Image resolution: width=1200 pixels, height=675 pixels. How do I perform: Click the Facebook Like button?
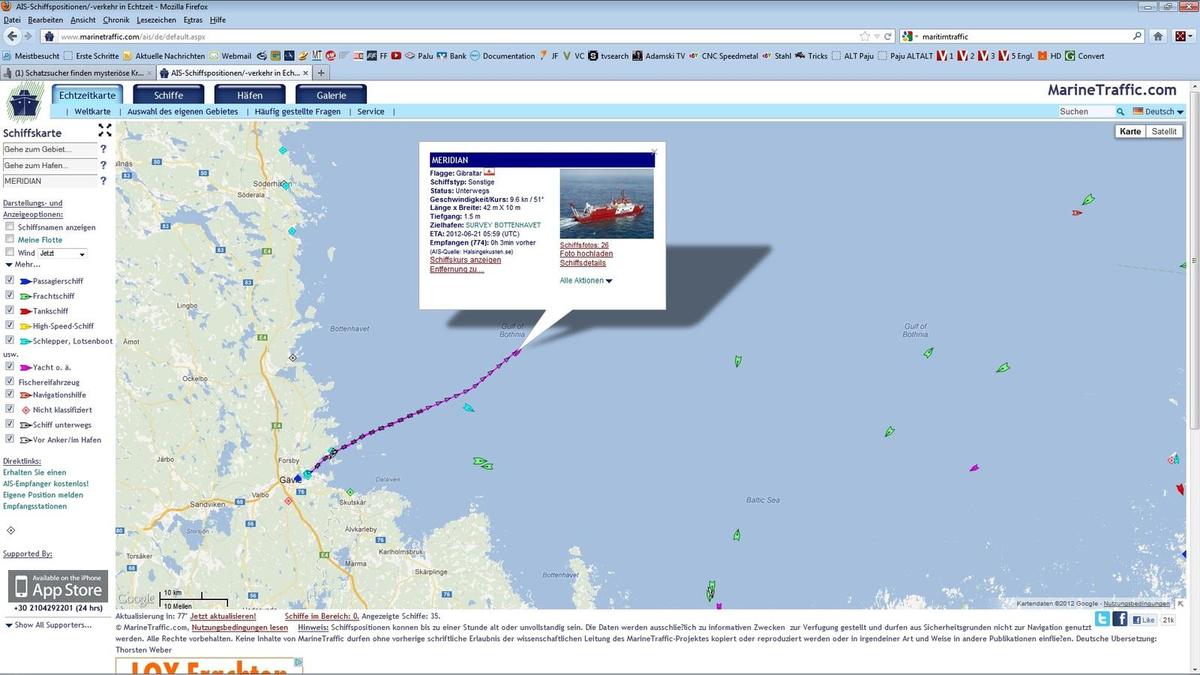click(1142, 620)
